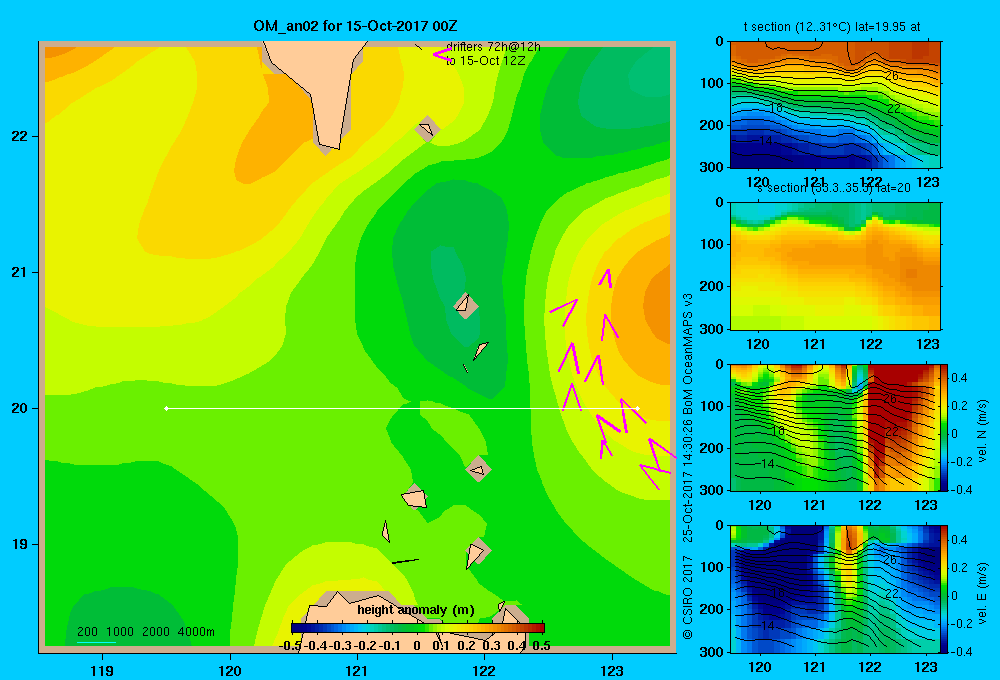Select the 'height anomaly (m)' label
1000x680 pixels.
[x=416, y=610]
